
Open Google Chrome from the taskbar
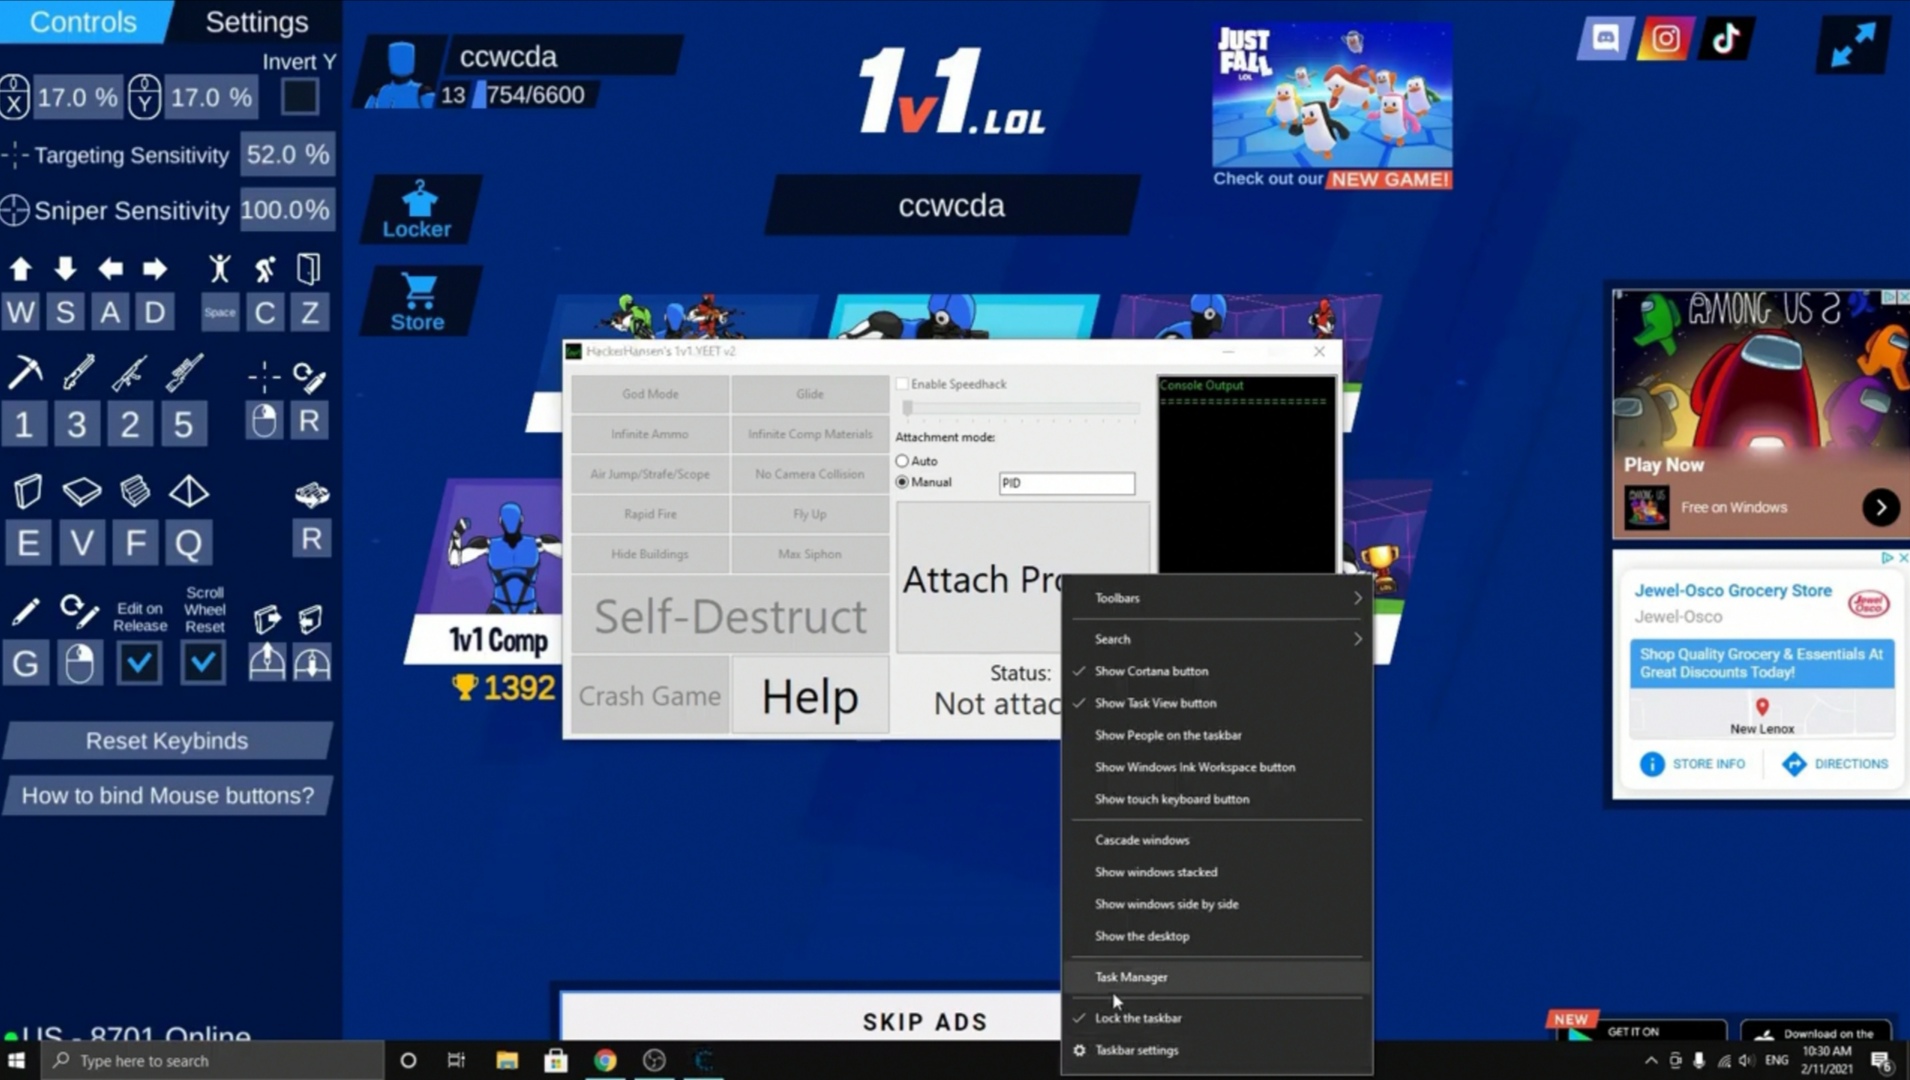(x=605, y=1060)
